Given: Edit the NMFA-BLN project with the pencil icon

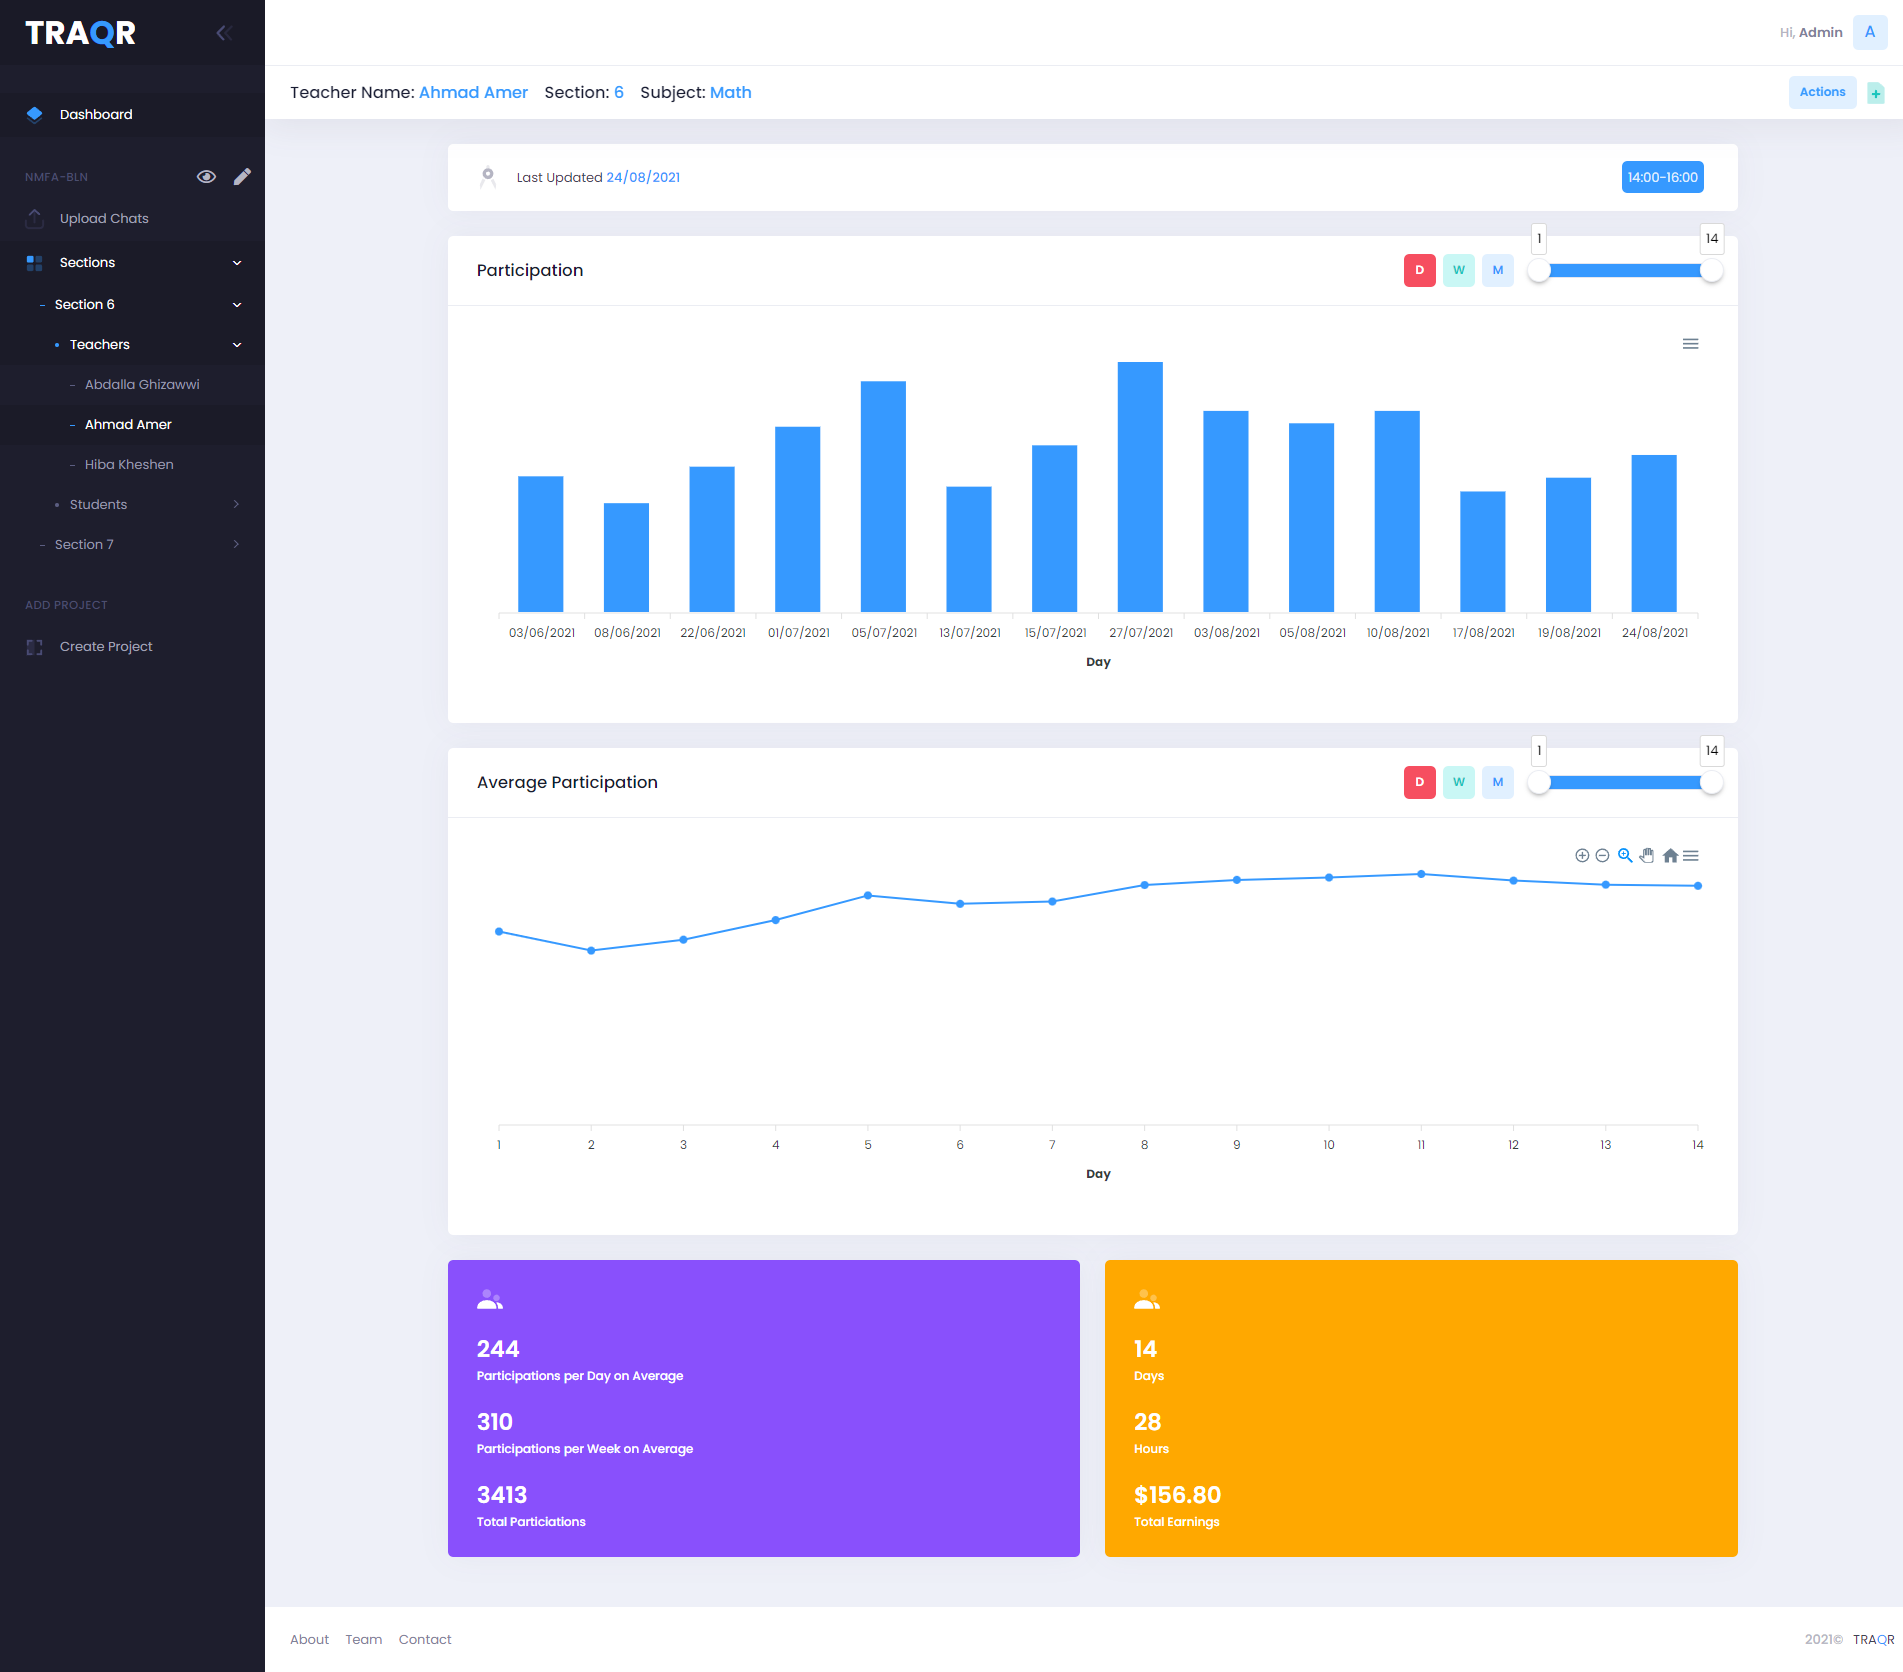Looking at the screenshot, I should [242, 177].
